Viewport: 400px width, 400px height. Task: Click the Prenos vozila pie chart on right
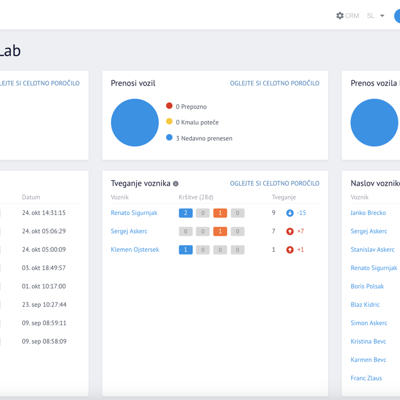pyautogui.click(x=374, y=122)
